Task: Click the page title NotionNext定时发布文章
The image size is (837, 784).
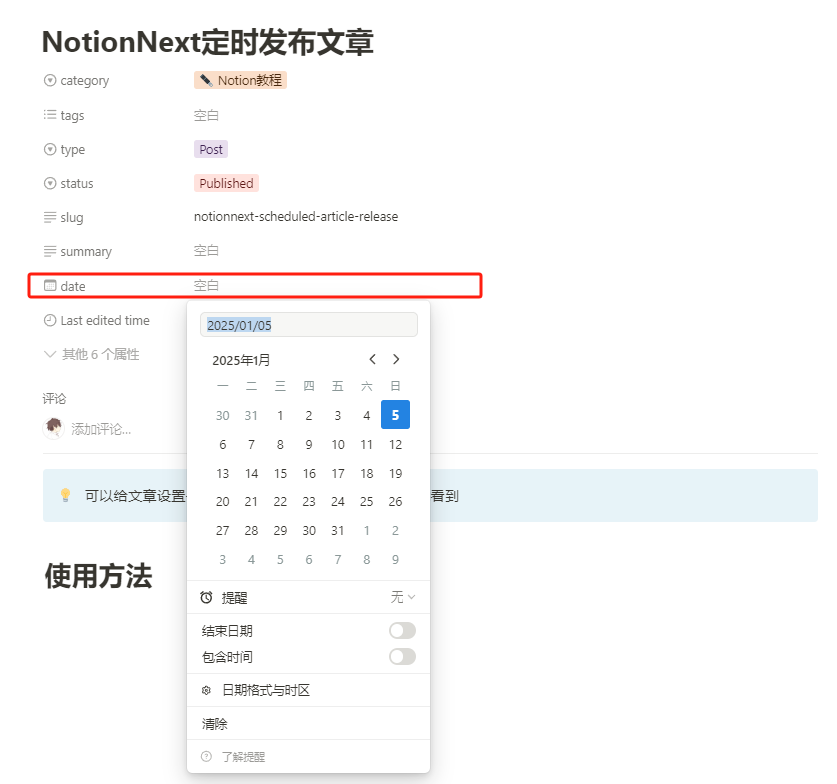Action: [208, 42]
